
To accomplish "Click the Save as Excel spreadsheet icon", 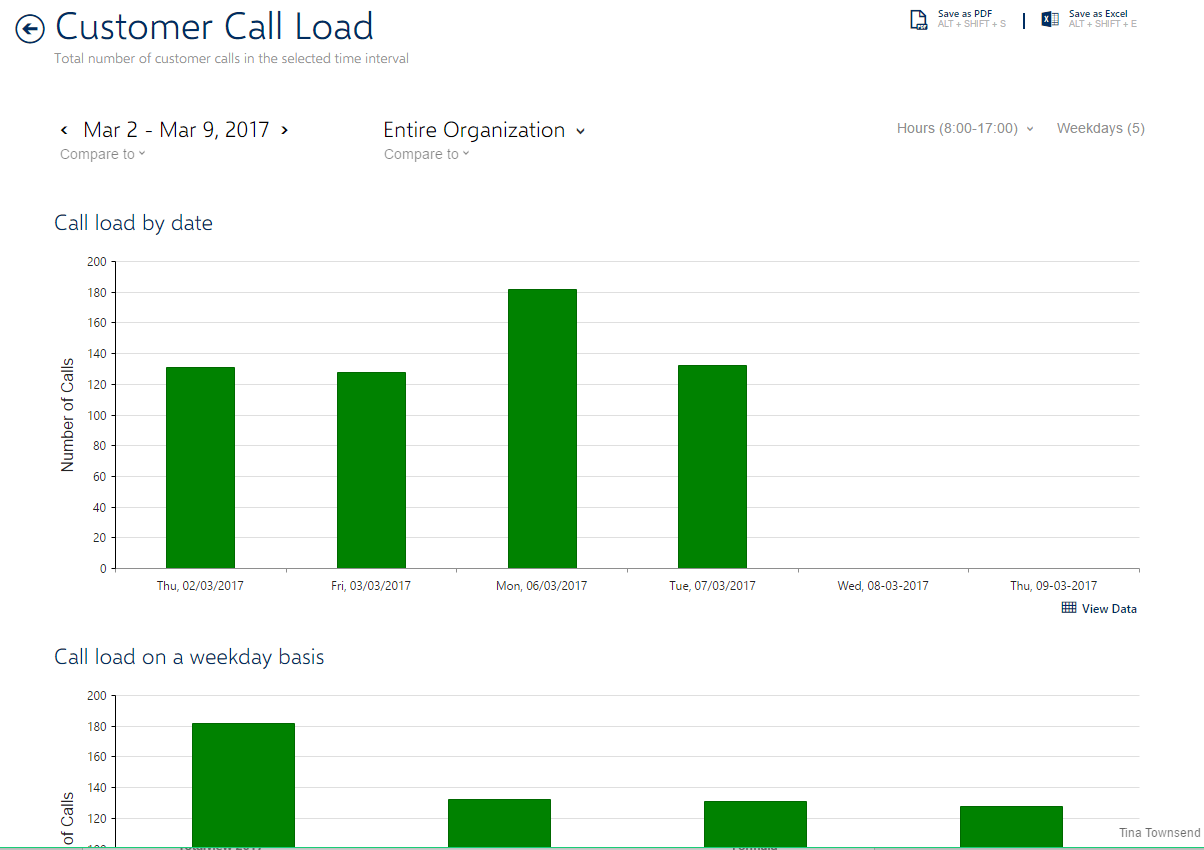I will [1050, 19].
